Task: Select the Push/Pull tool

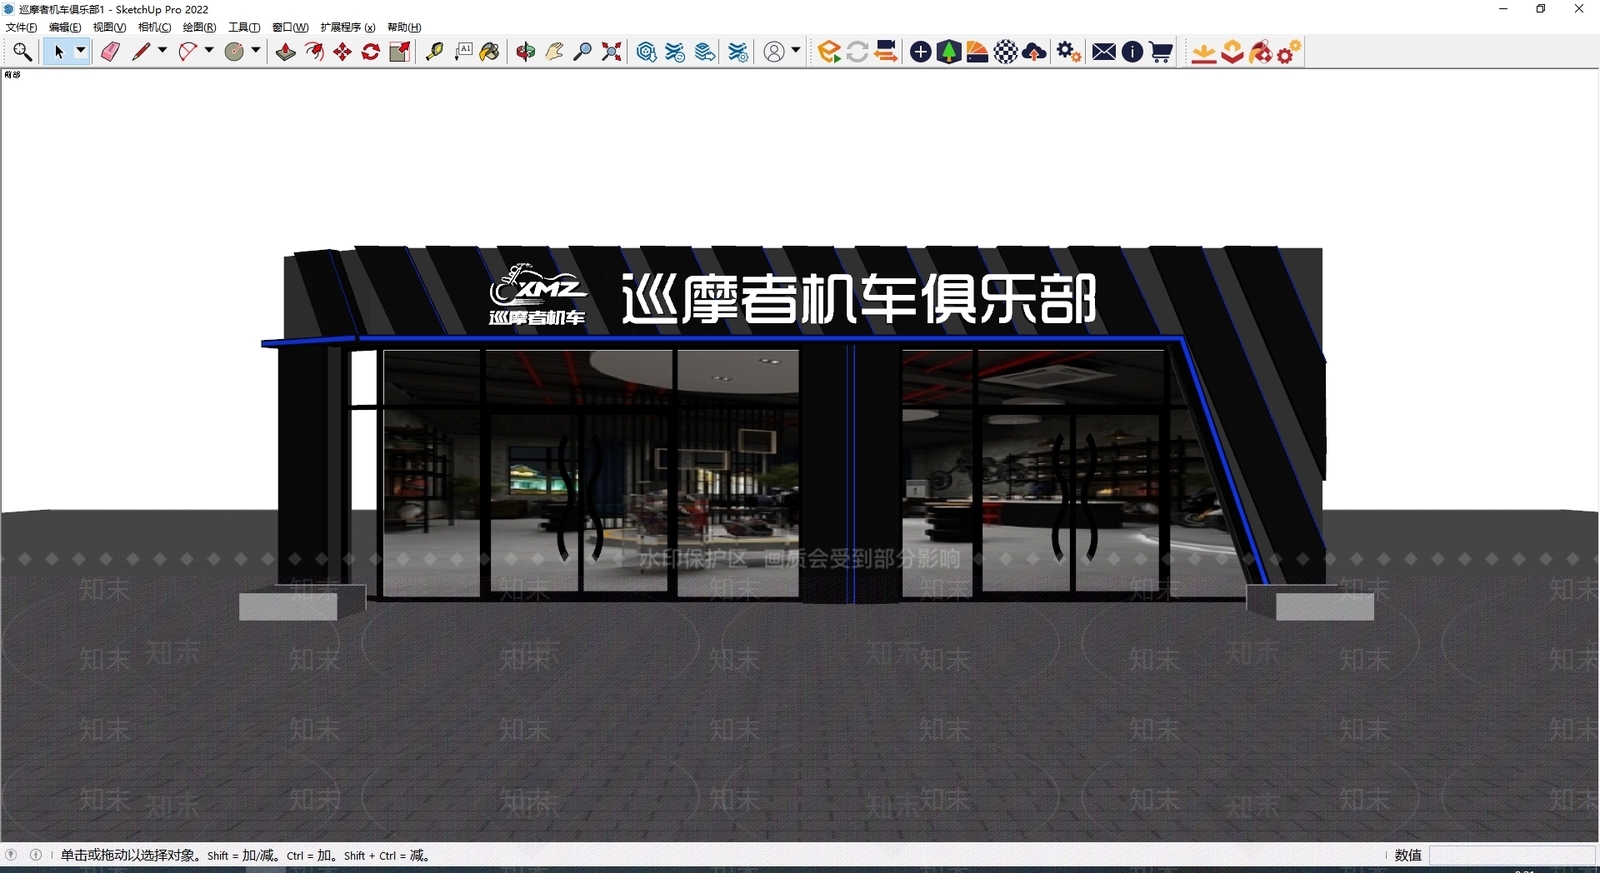Action: [286, 52]
